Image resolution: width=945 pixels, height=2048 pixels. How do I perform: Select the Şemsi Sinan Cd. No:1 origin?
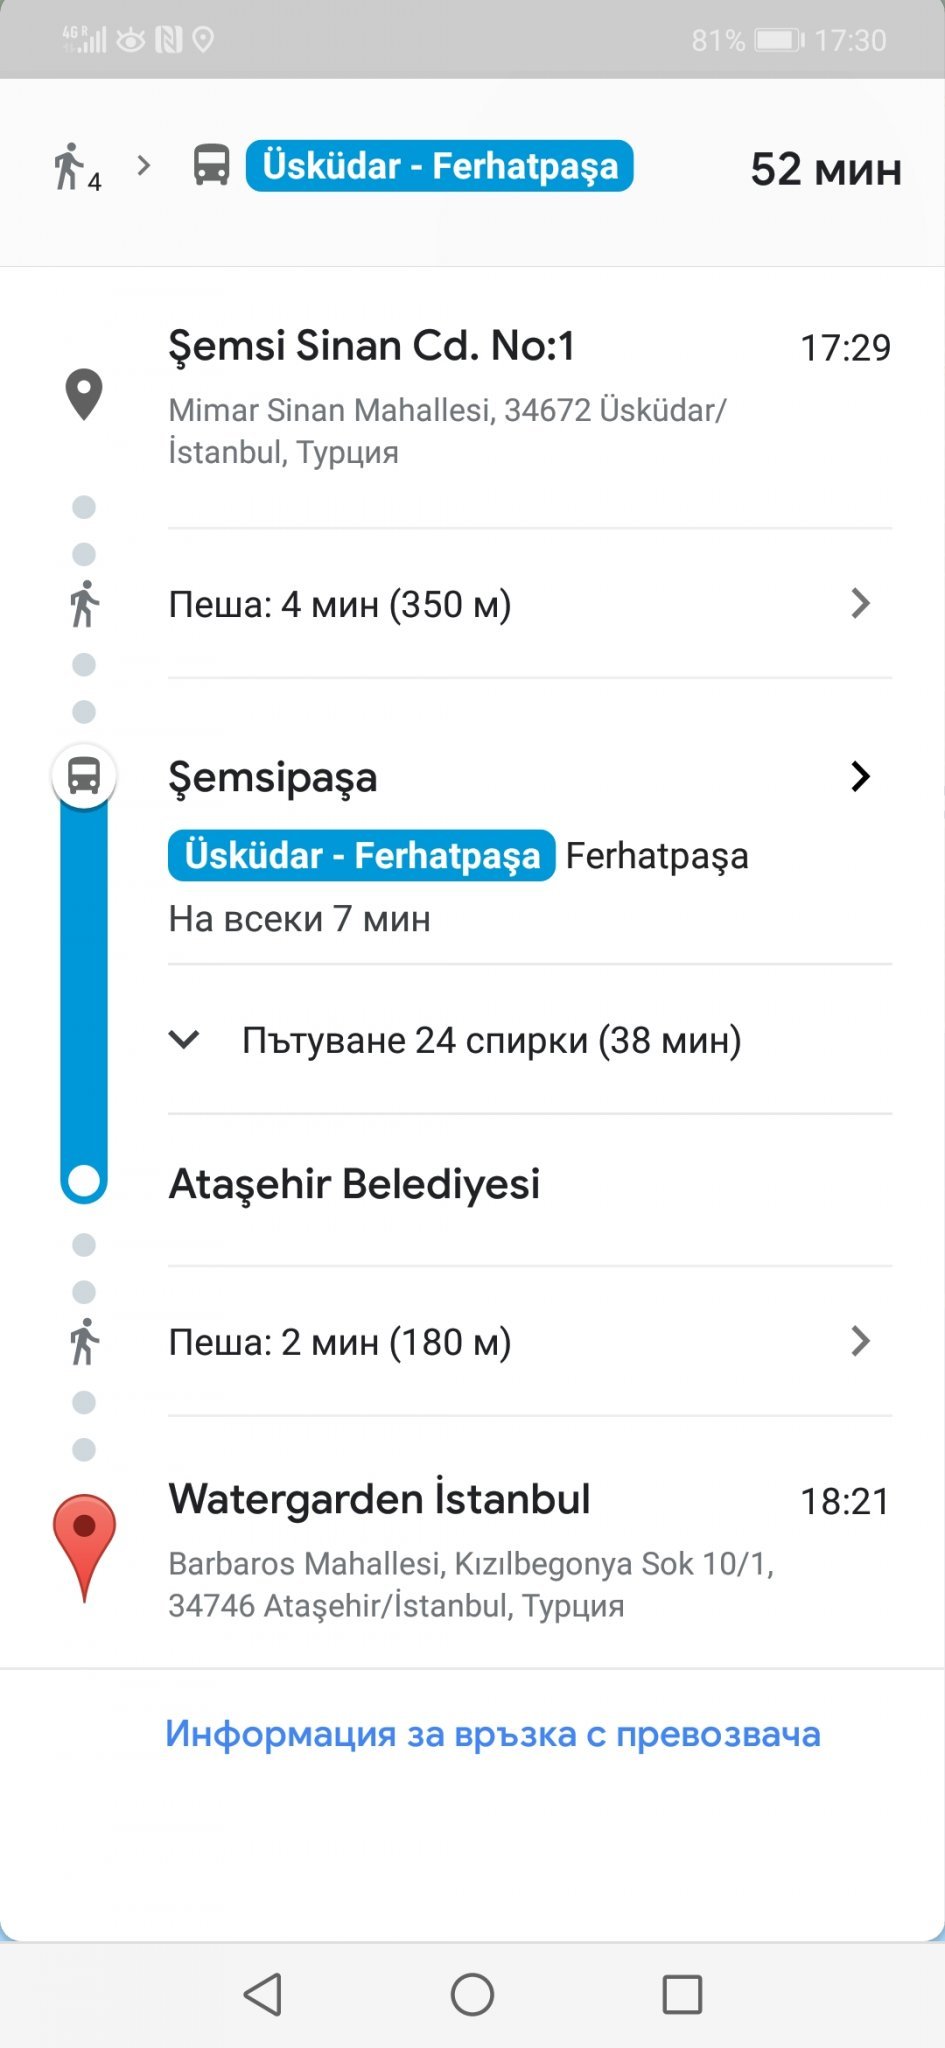(372, 346)
